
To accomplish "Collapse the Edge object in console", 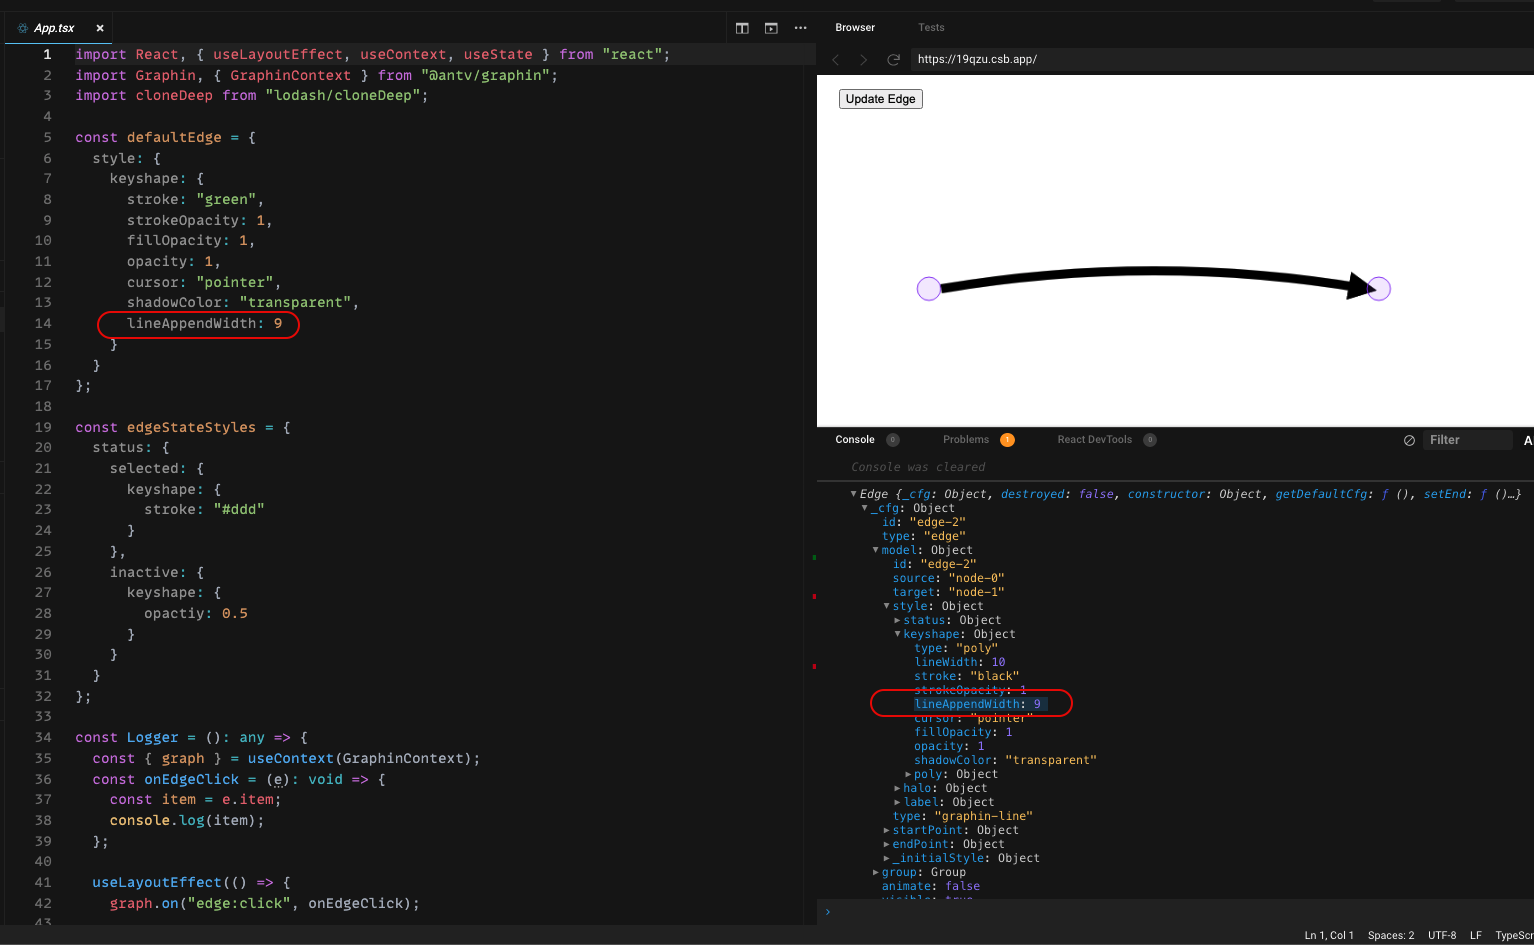I will point(854,494).
